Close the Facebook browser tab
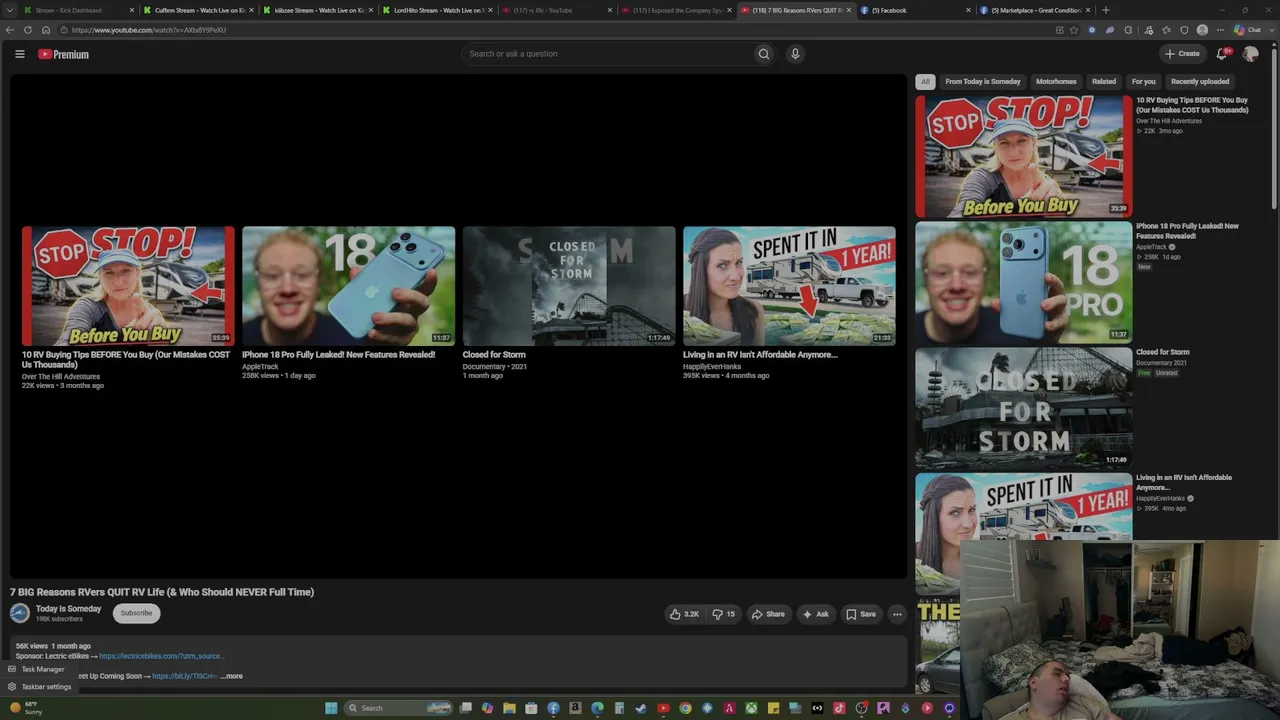This screenshot has height=720, width=1280. (x=968, y=10)
